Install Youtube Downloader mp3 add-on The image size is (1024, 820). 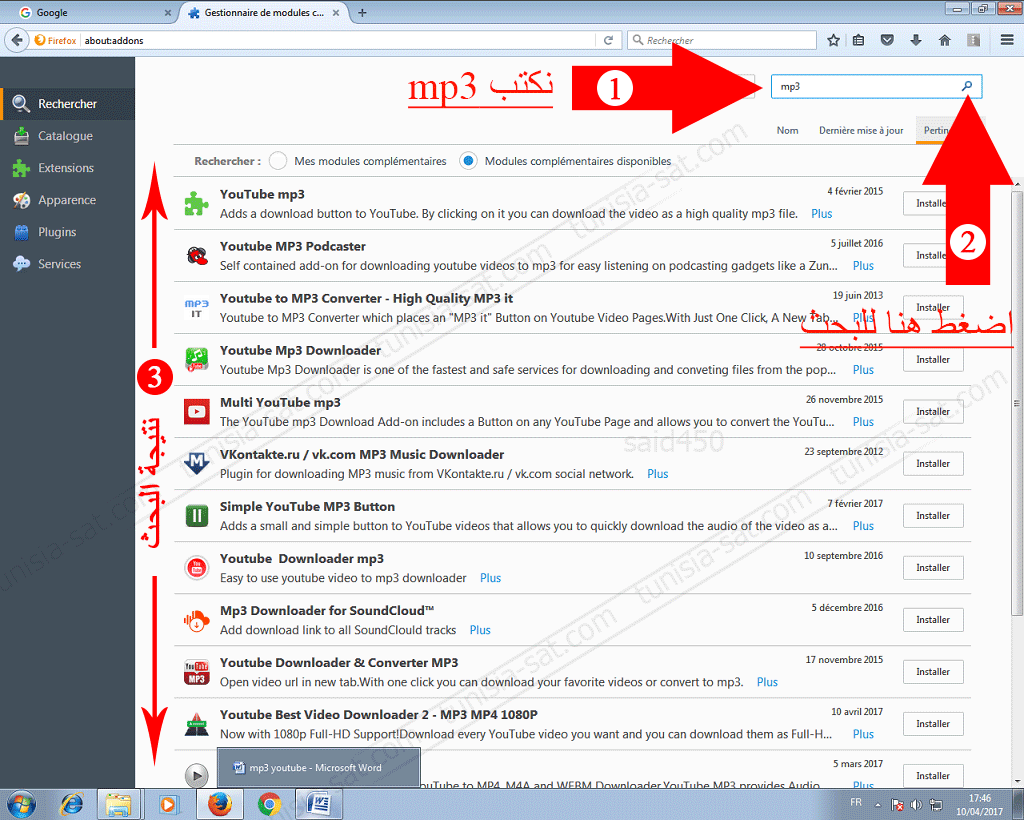[933, 568]
